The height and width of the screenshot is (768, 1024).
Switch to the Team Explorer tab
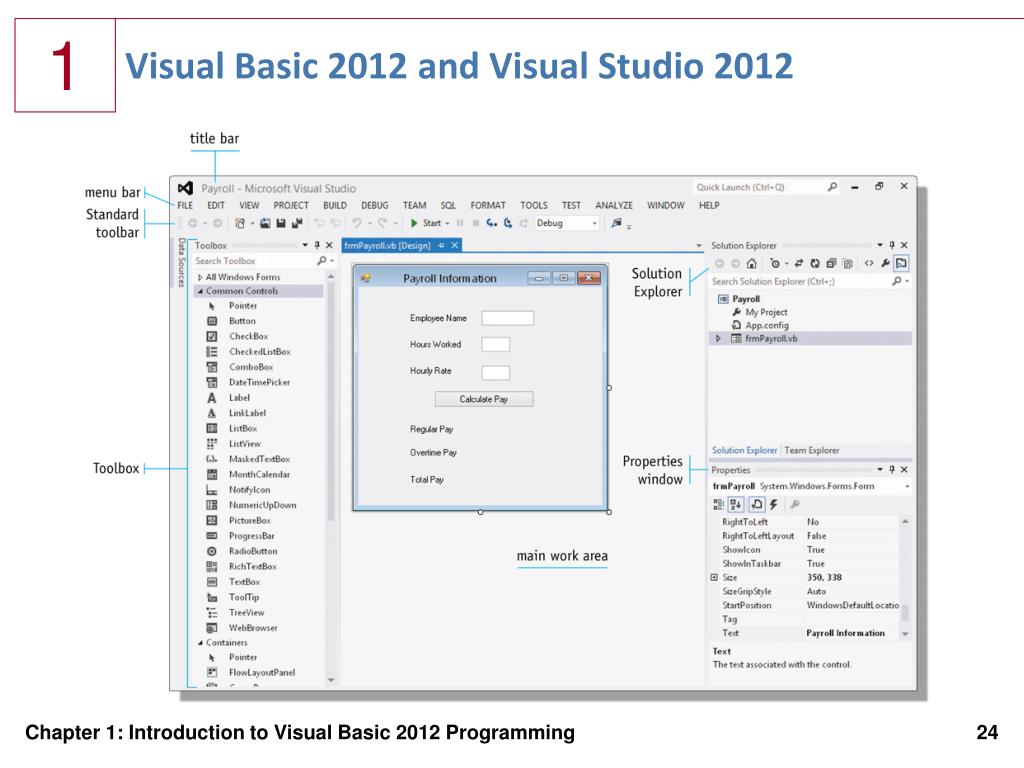812,451
